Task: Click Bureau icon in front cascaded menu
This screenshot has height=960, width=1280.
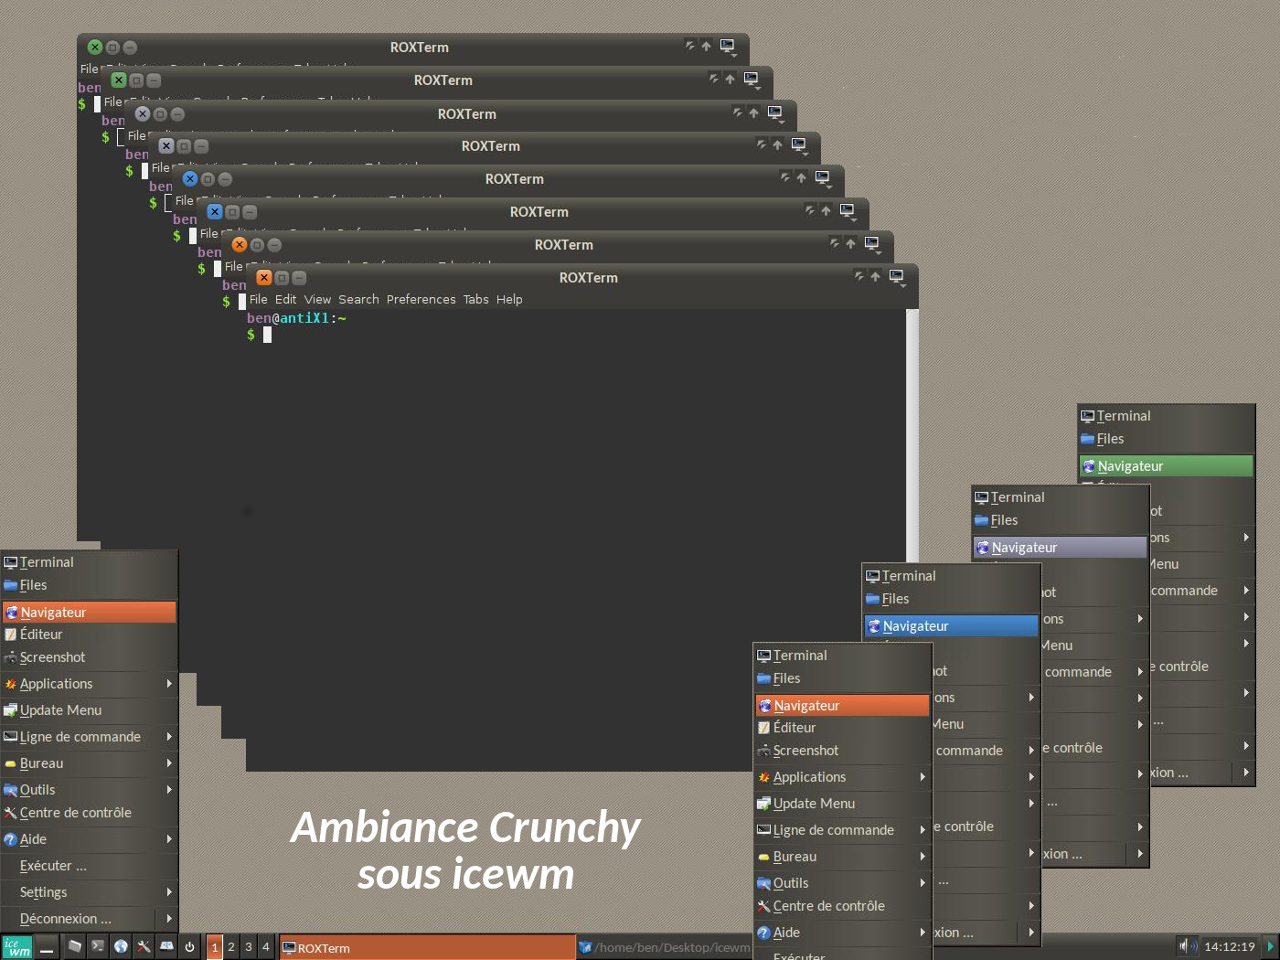Action: (x=764, y=857)
